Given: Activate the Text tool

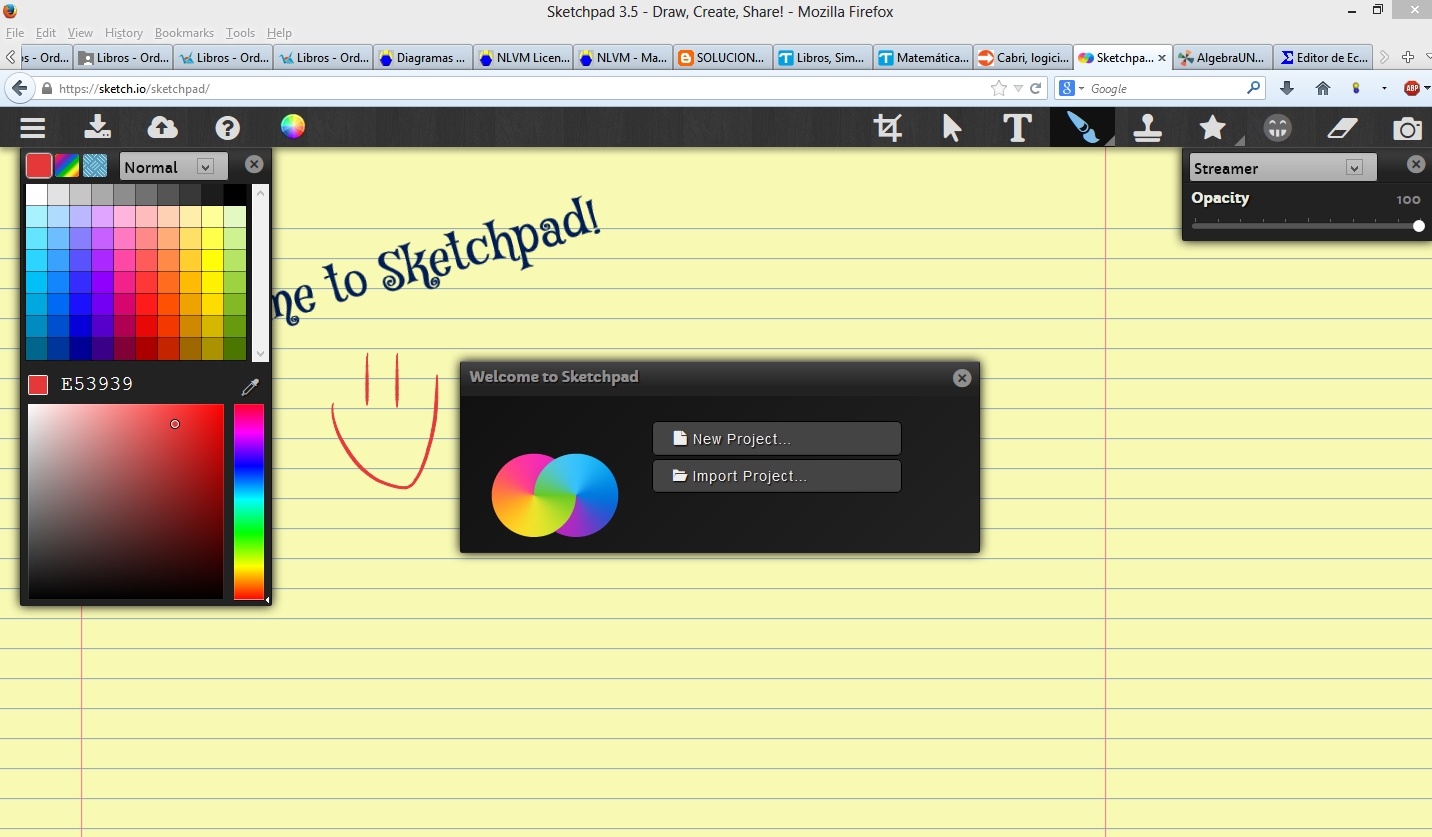Looking at the screenshot, I should (1017, 128).
